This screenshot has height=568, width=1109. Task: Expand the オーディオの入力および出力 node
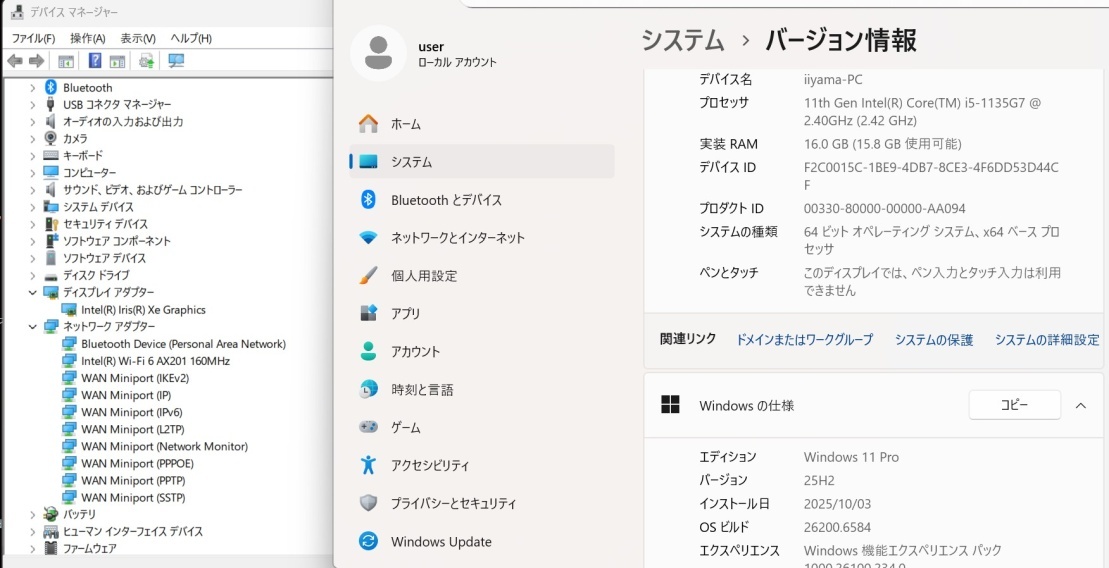33,122
